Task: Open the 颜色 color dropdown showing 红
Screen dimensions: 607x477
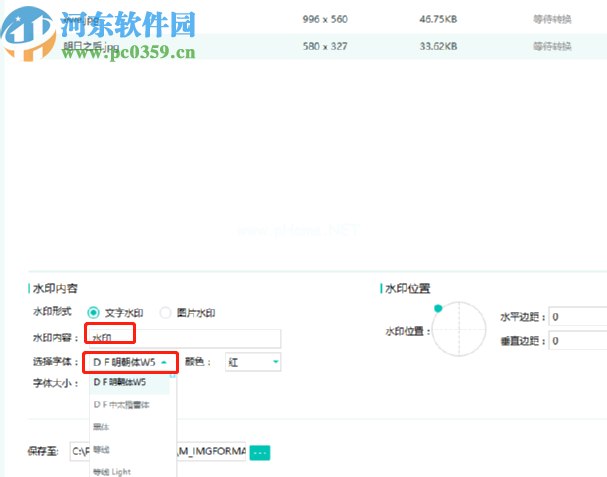Action: point(253,362)
